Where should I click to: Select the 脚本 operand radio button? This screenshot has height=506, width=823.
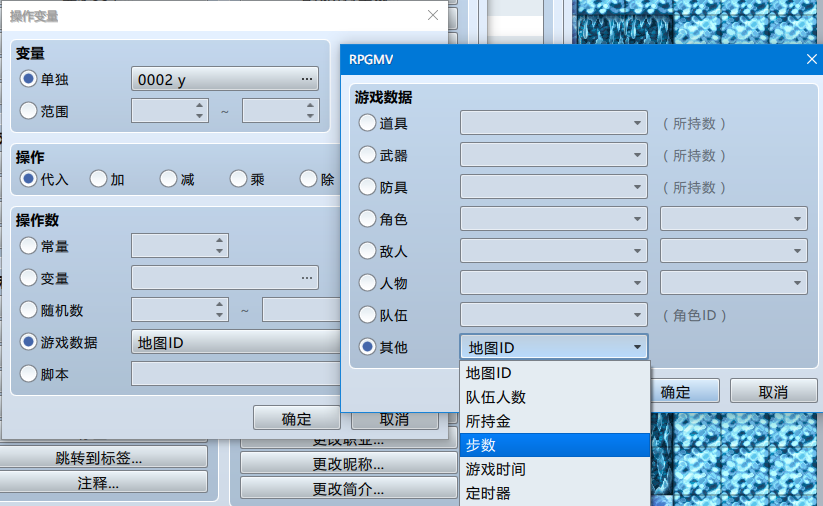point(28,374)
